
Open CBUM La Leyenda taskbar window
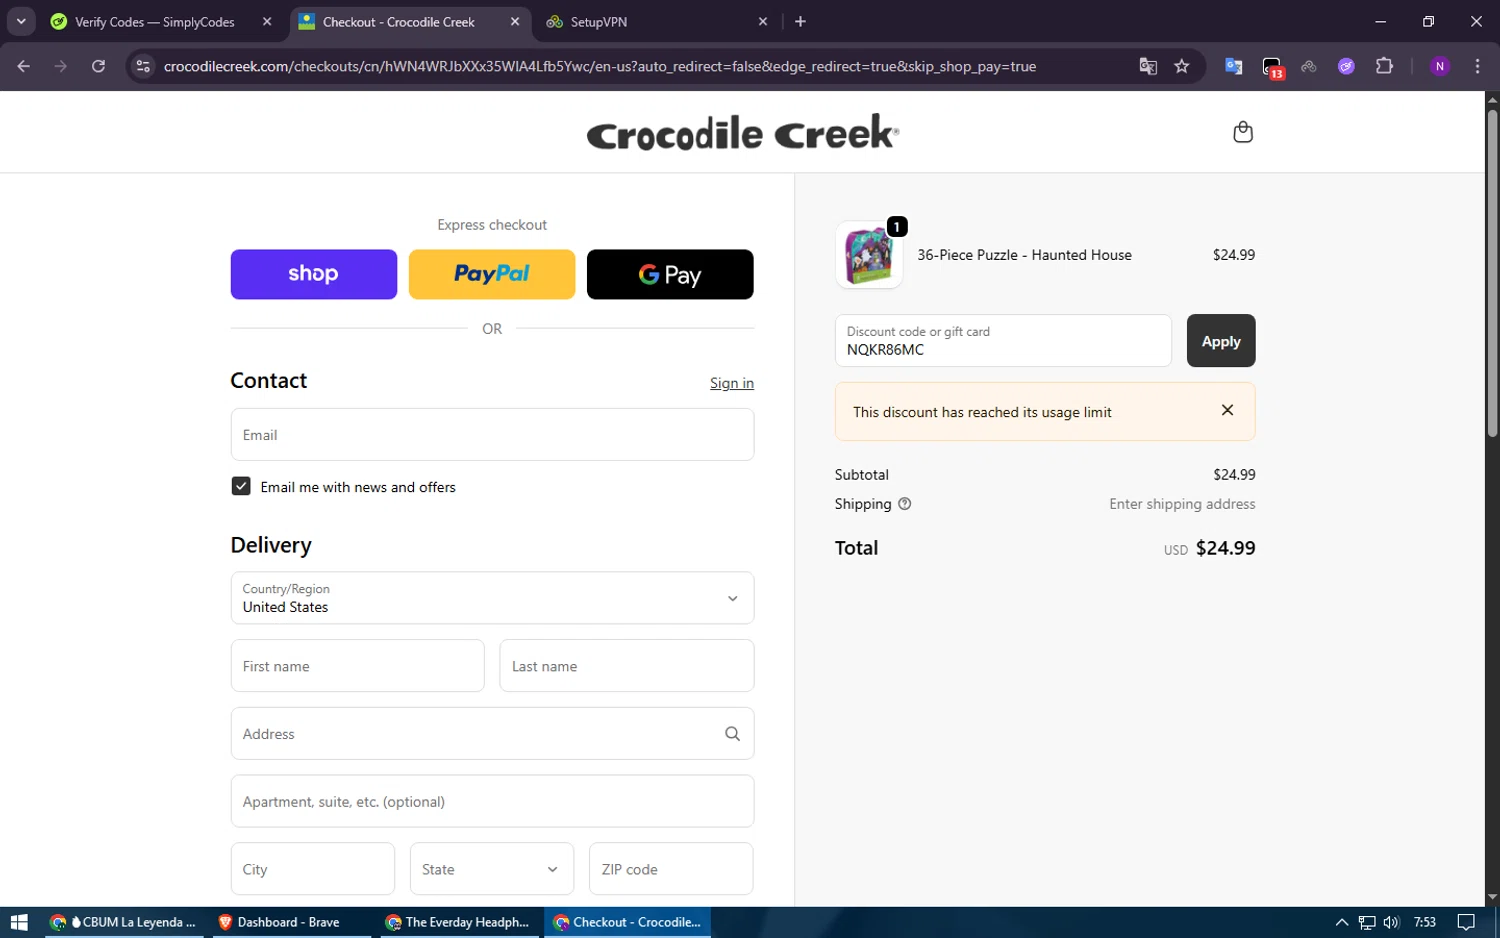pyautogui.click(x=124, y=922)
